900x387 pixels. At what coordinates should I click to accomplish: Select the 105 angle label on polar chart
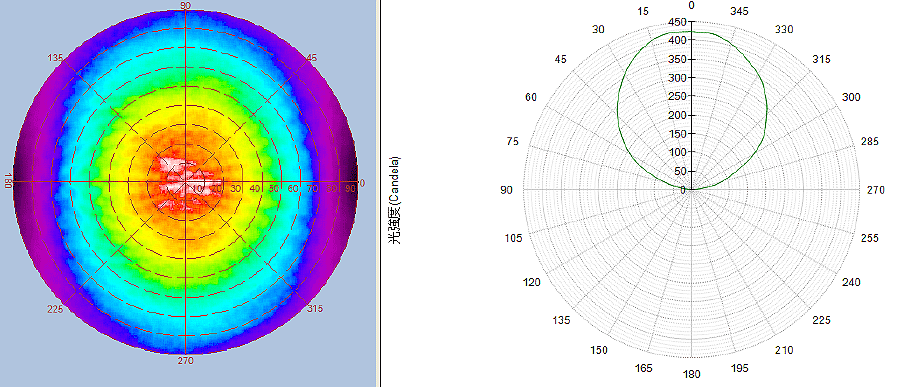click(x=514, y=238)
